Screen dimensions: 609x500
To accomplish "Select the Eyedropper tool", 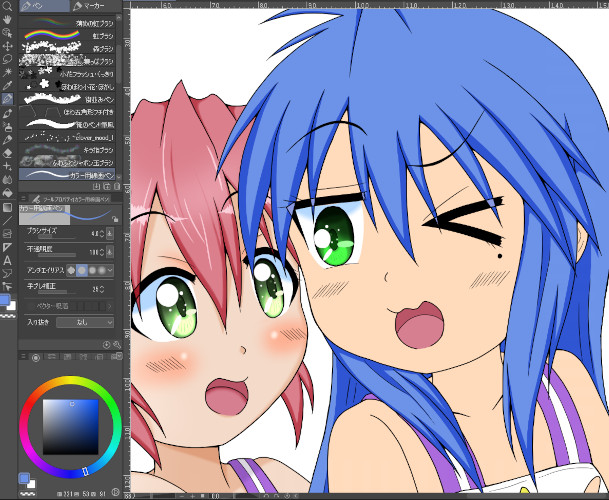I will pos(7,85).
